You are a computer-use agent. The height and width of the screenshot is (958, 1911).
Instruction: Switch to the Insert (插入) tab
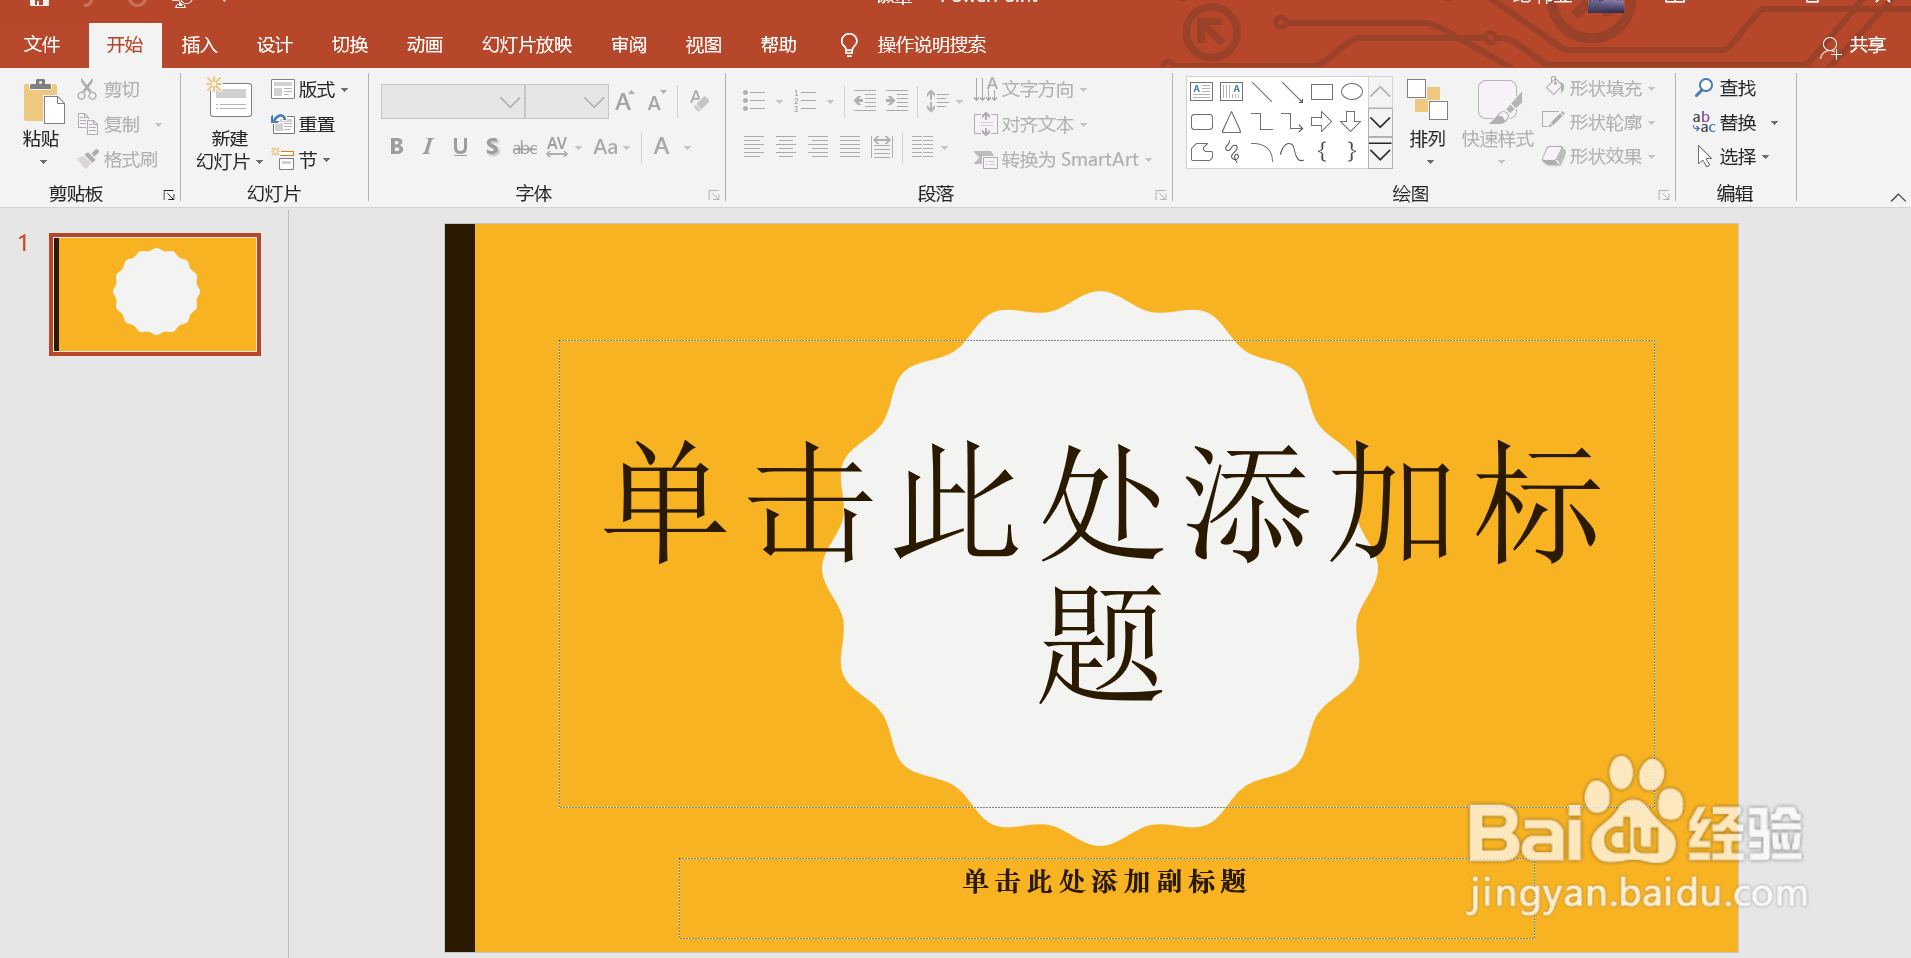point(199,45)
